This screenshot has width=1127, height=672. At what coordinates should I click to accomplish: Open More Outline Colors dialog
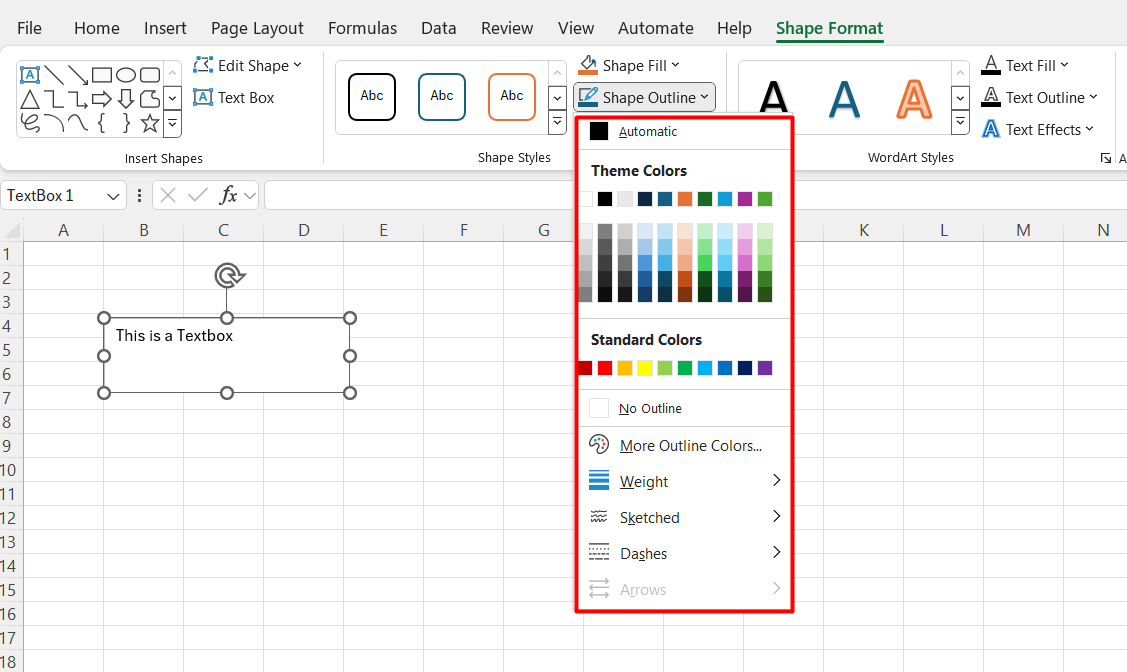click(x=684, y=445)
